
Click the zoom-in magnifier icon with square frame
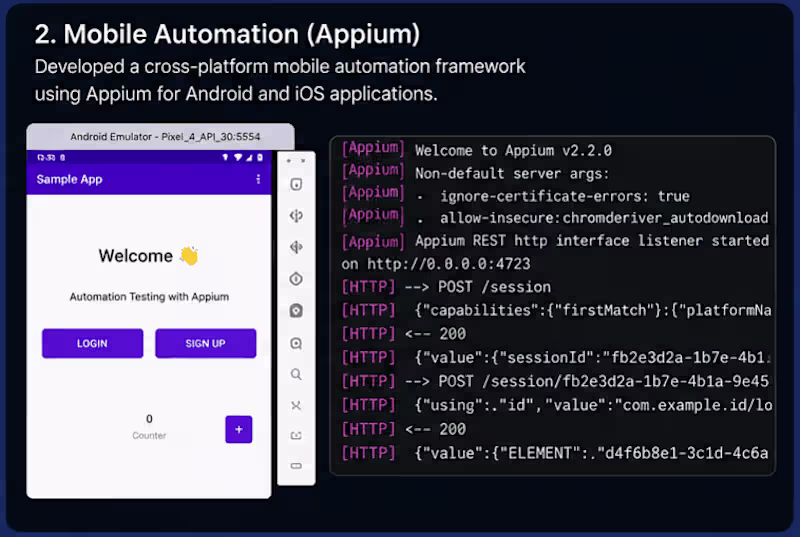click(x=296, y=343)
